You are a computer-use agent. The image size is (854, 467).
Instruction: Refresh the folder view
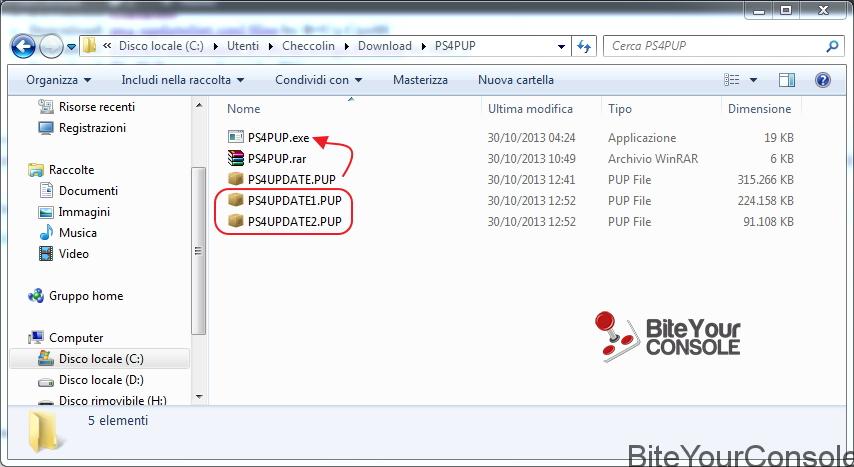pos(584,47)
